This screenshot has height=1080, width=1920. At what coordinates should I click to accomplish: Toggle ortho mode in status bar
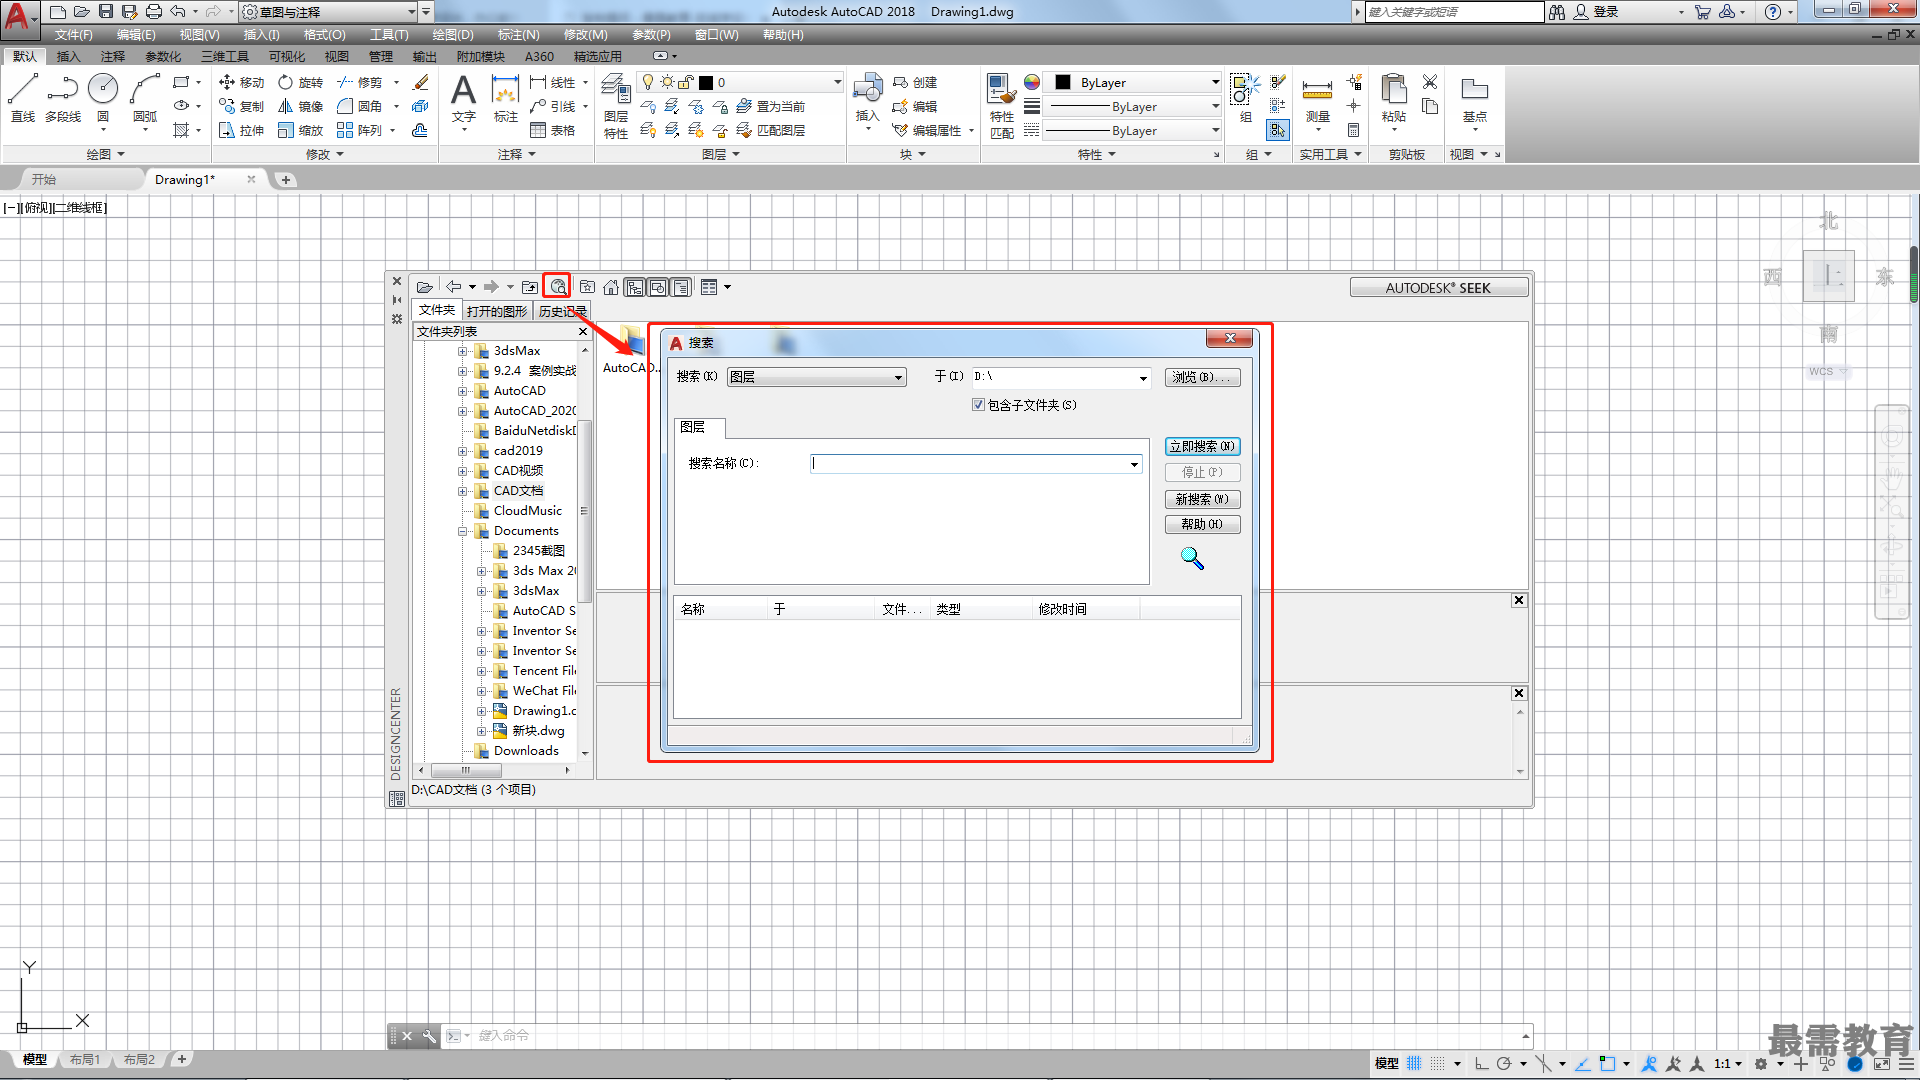click(x=1481, y=1063)
